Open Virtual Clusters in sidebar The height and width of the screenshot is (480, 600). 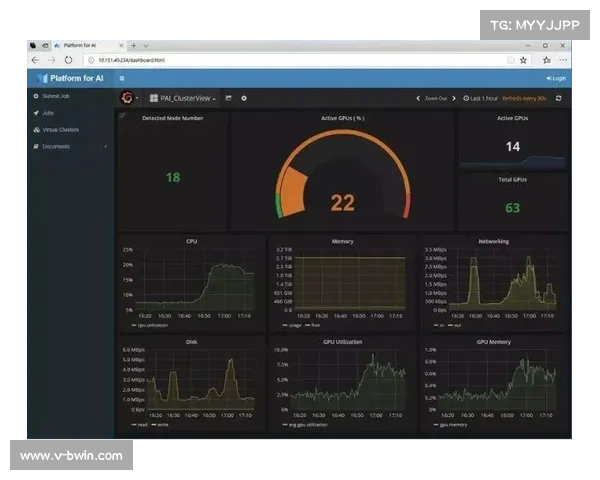click(56, 130)
